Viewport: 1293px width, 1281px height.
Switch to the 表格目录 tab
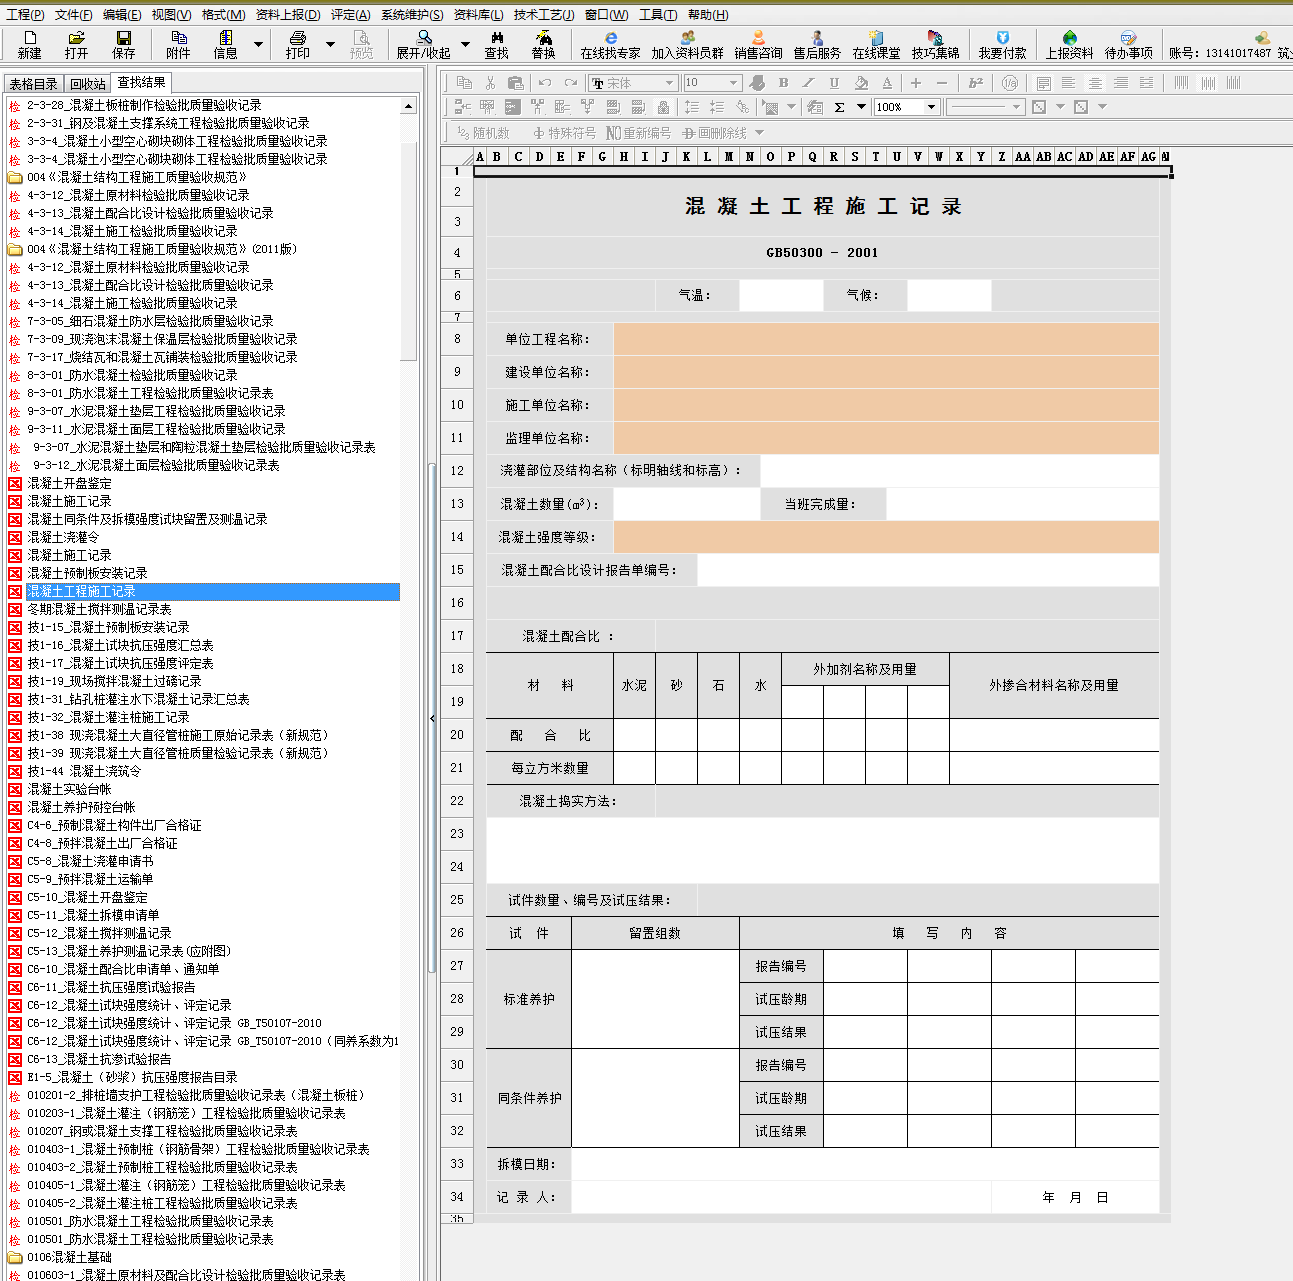coord(34,84)
